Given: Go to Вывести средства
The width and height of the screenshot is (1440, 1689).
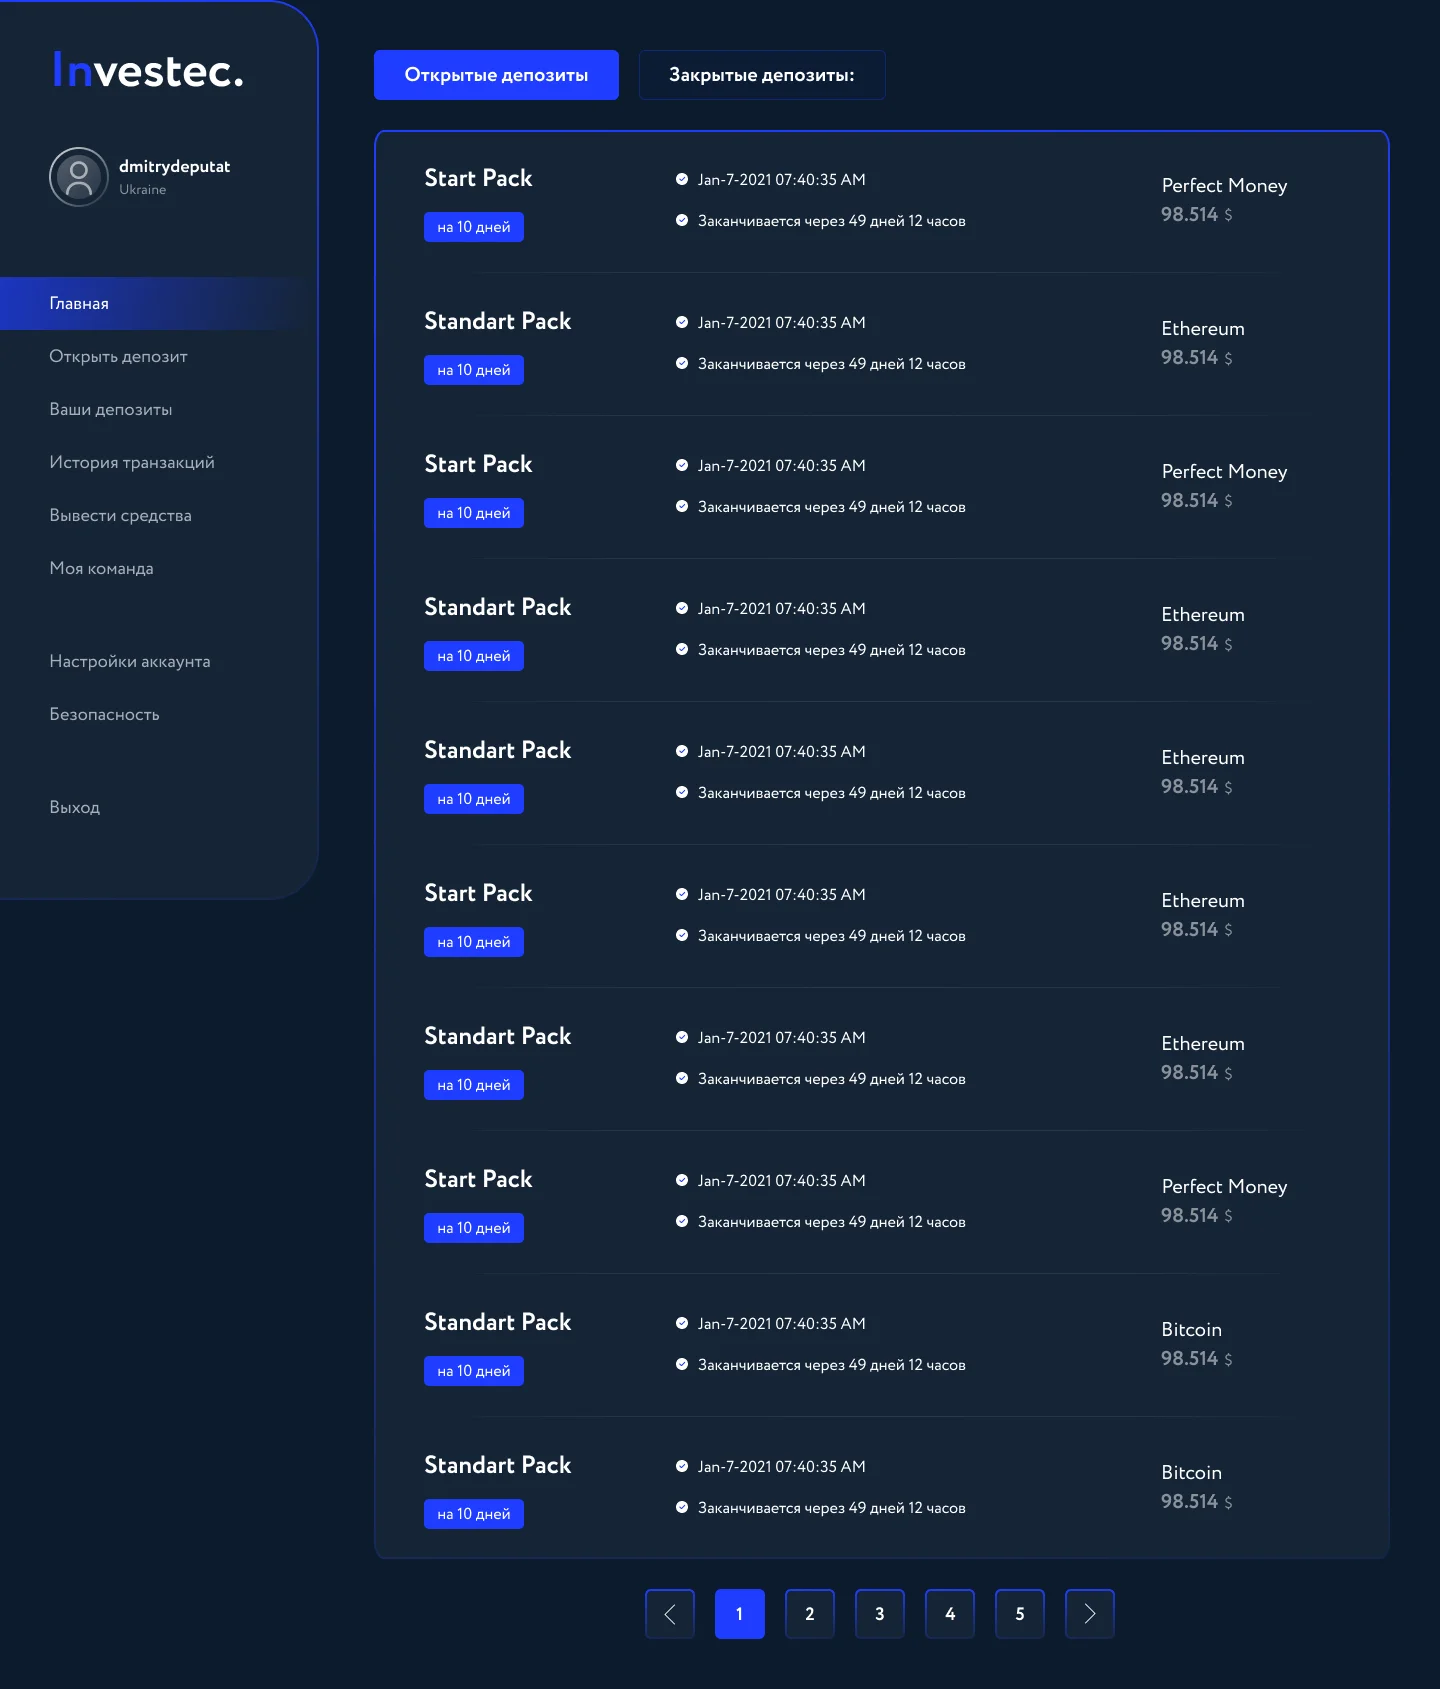Looking at the screenshot, I should tap(120, 515).
